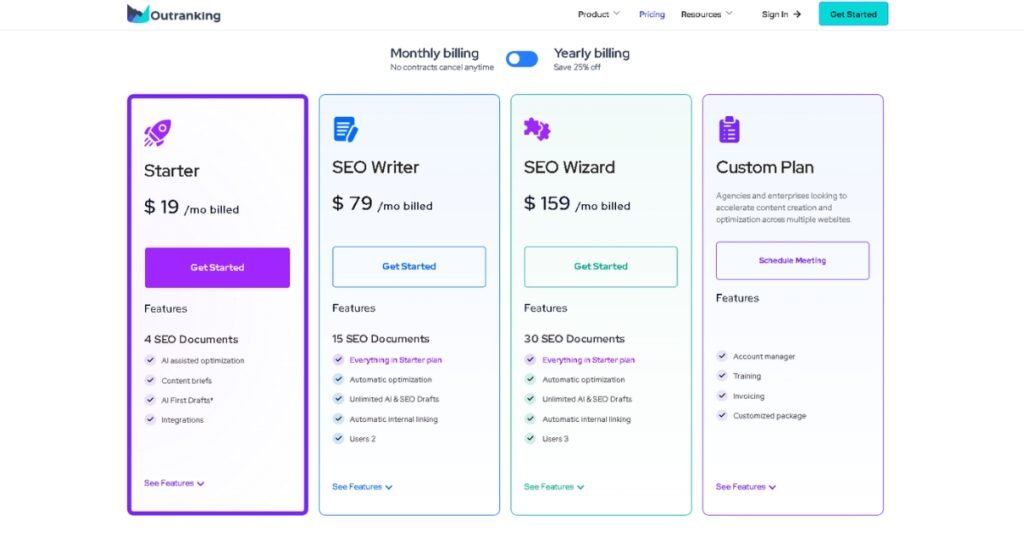Viewport: 1024px width, 538px height.
Task: Click Everything in Starter plan link under SEO Writer
Action: click(396, 360)
